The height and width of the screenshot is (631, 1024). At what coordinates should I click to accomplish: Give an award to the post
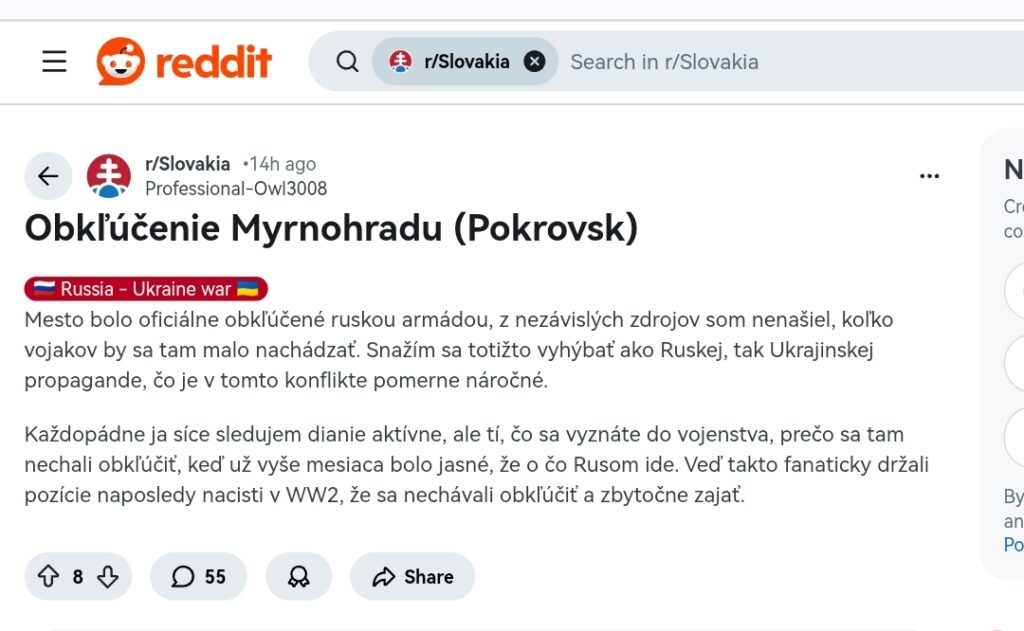click(298, 577)
